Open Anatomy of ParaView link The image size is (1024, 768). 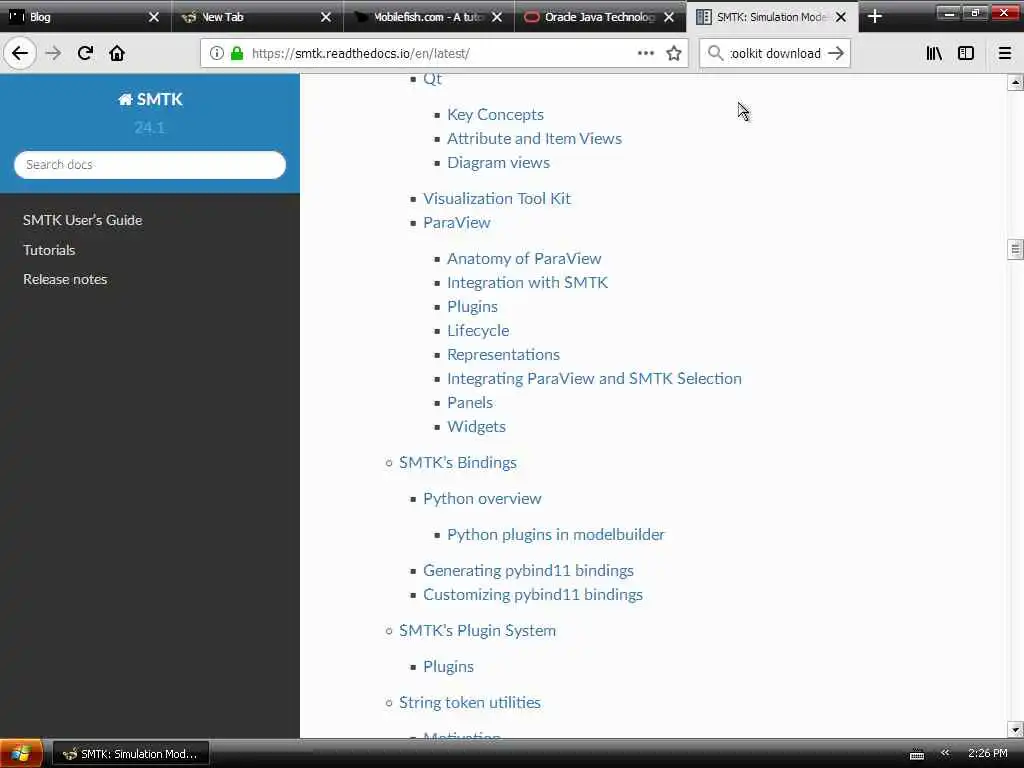pyautogui.click(x=524, y=259)
